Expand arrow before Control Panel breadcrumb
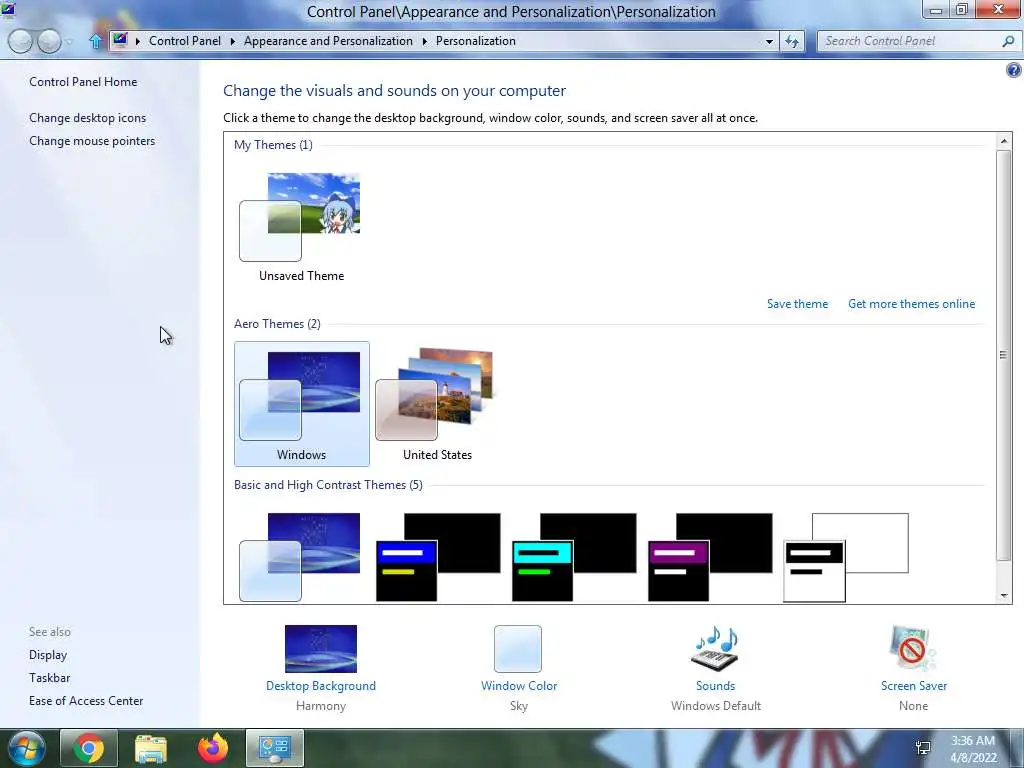This screenshot has height=768, width=1024. [138, 41]
